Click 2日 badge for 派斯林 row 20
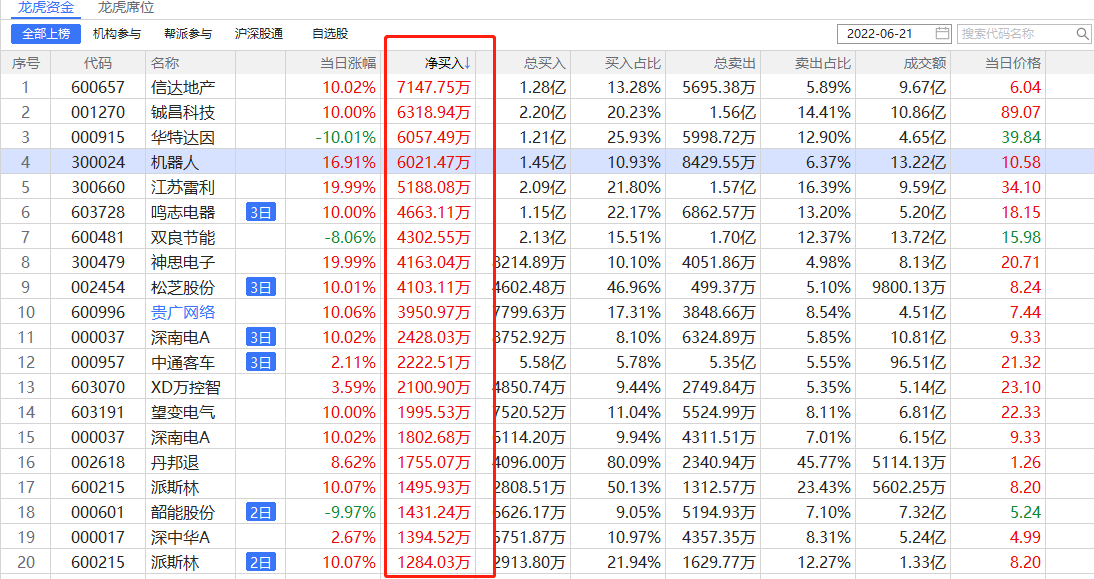The image size is (1094, 579). pyautogui.click(x=261, y=562)
